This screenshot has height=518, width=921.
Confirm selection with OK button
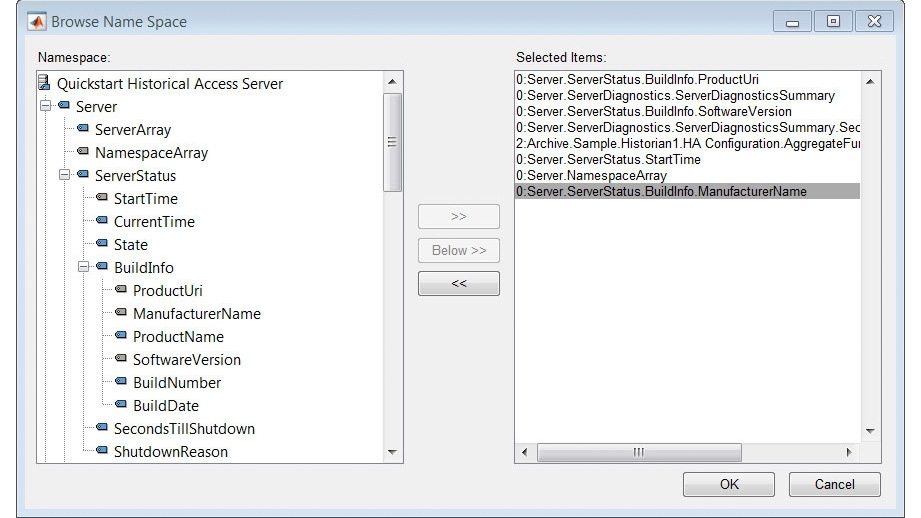tap(729, 484)
